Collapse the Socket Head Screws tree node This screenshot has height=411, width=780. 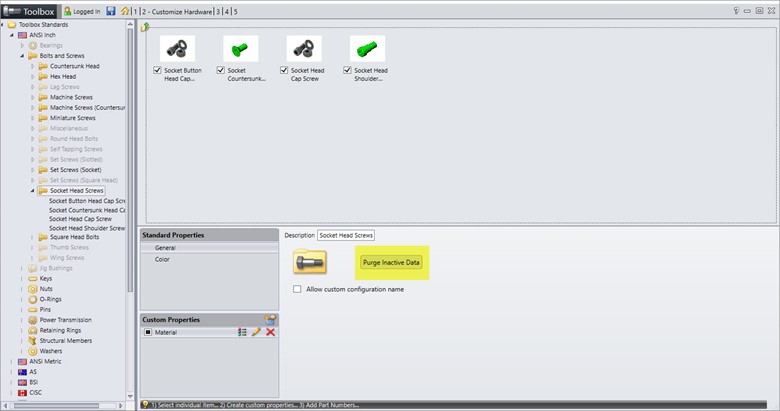click(x=32, y=190)
